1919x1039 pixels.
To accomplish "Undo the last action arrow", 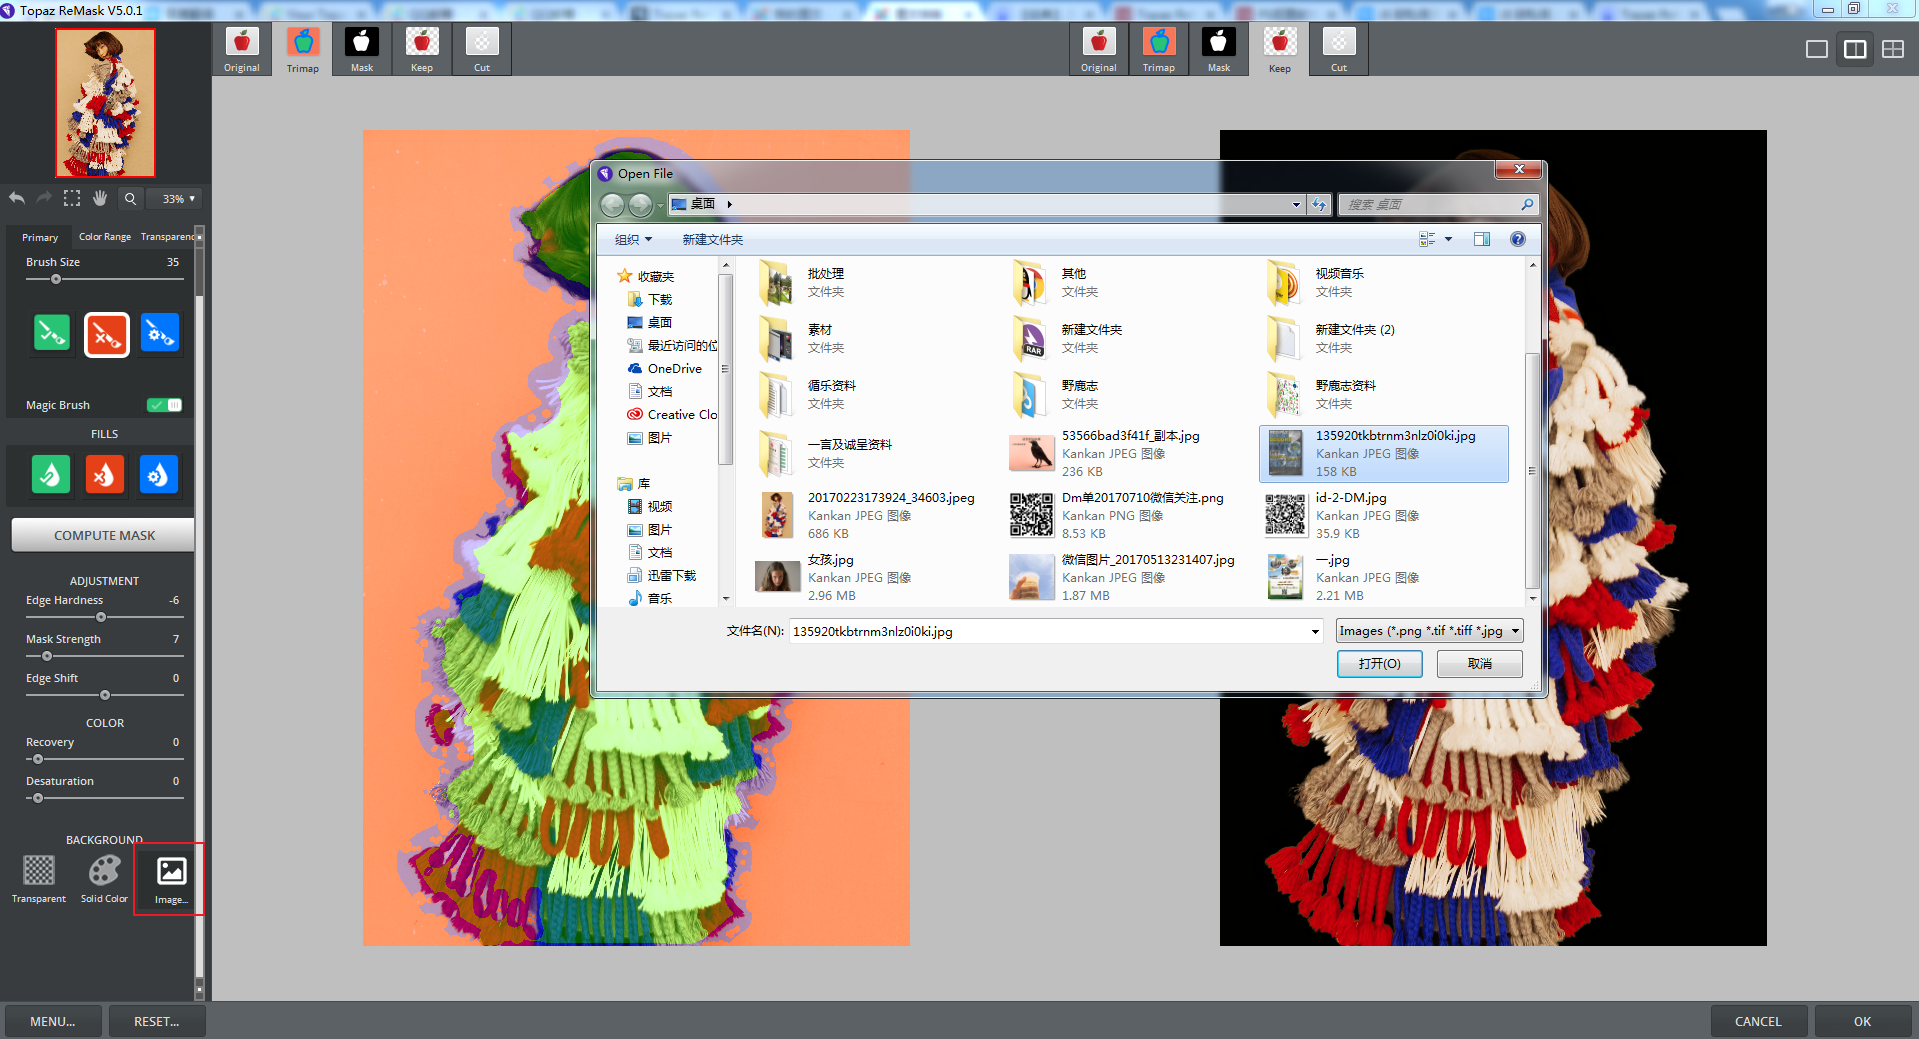I will (17, 198).
